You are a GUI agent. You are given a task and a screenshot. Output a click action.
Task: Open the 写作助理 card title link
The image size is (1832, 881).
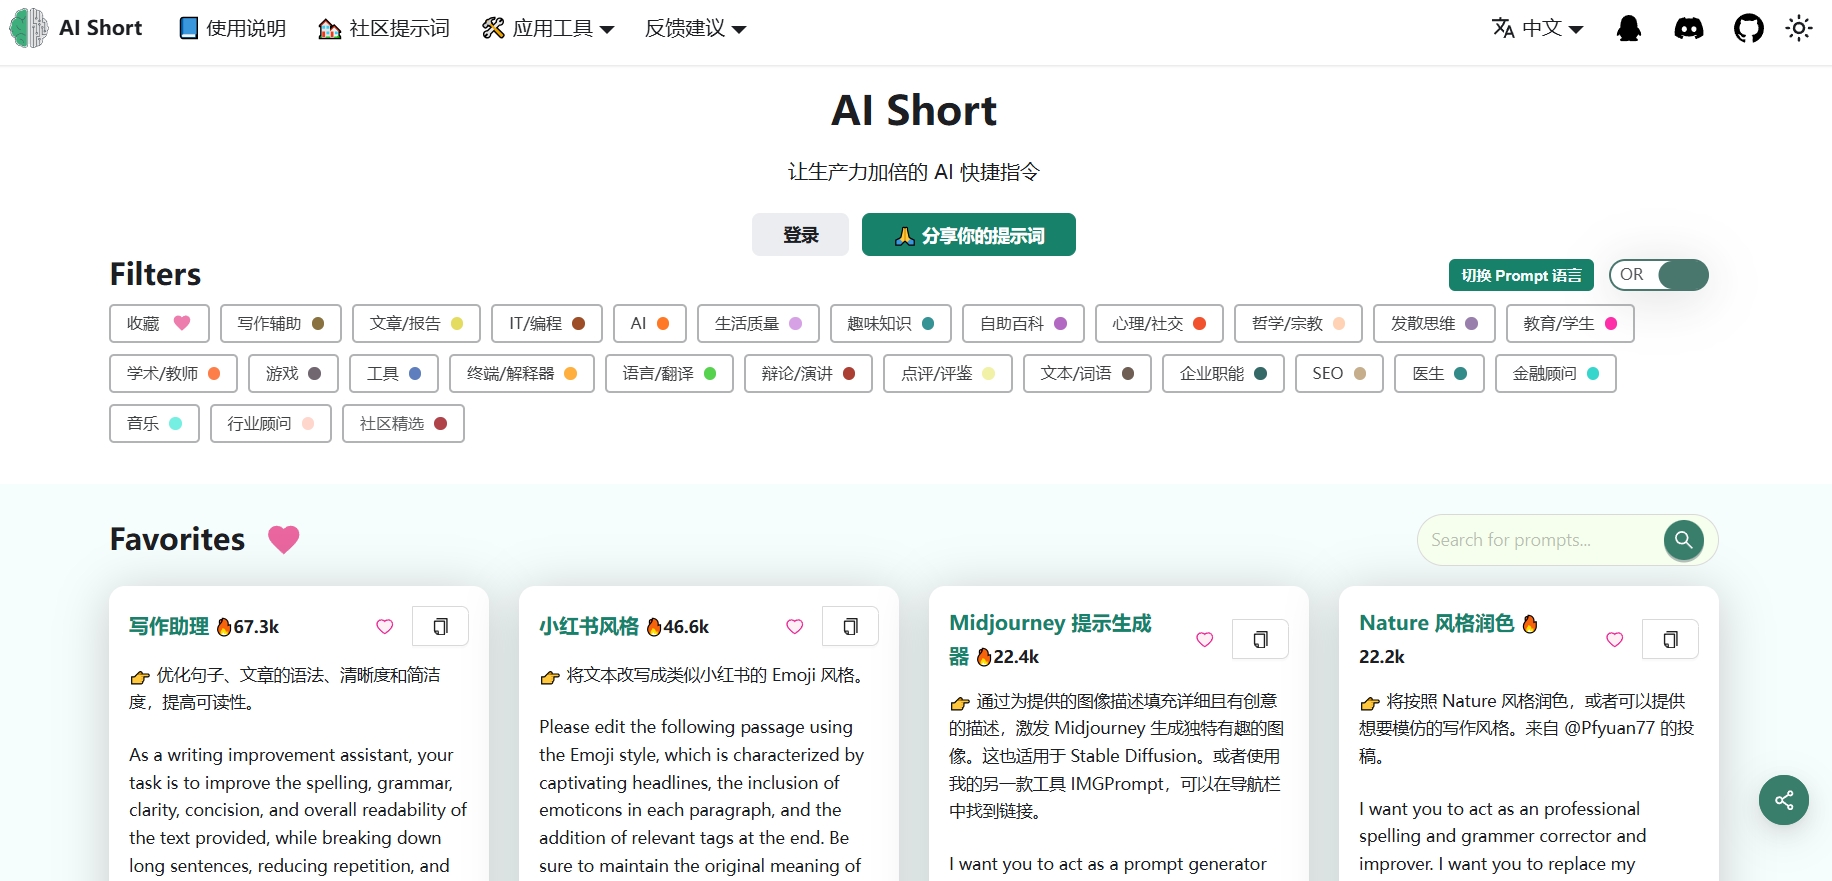pos(169,626)
